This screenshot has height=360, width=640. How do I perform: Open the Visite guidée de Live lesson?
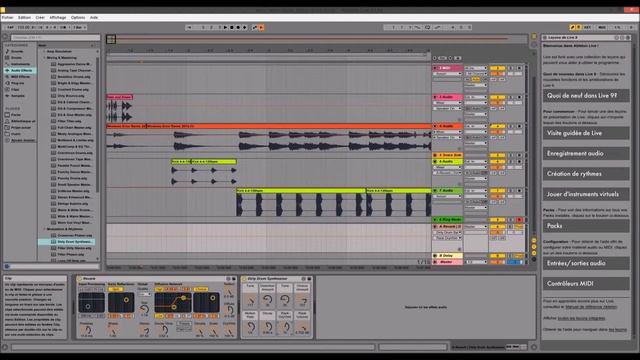(x=586, y=133)
